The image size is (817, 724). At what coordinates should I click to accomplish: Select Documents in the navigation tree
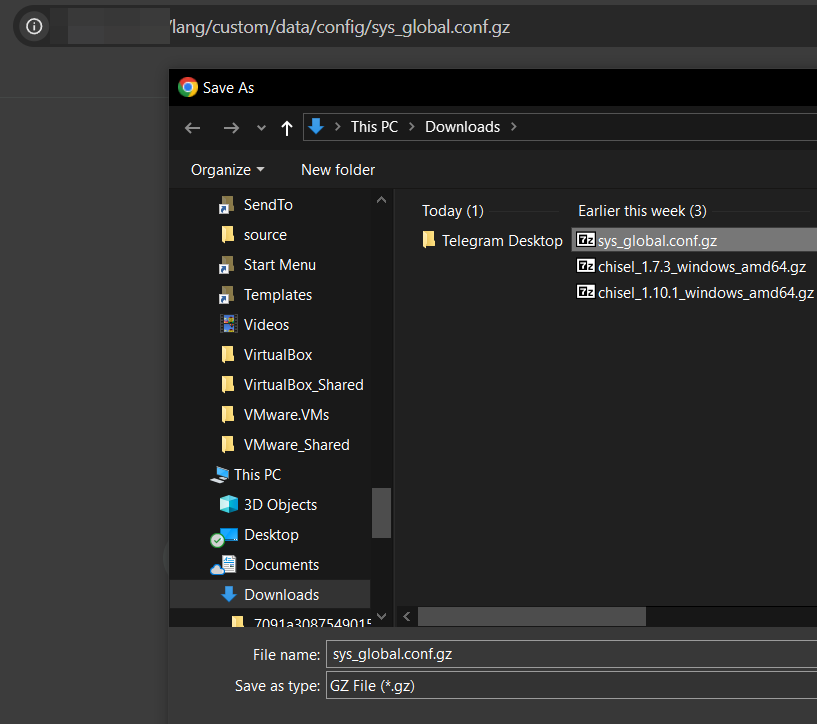pyautogui.click(x=281, y=565)
